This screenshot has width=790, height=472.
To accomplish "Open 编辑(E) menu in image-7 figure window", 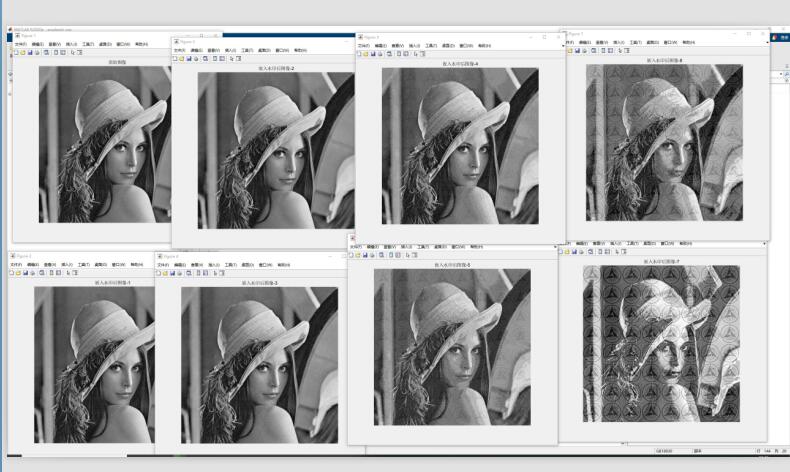I will [582, 244].
